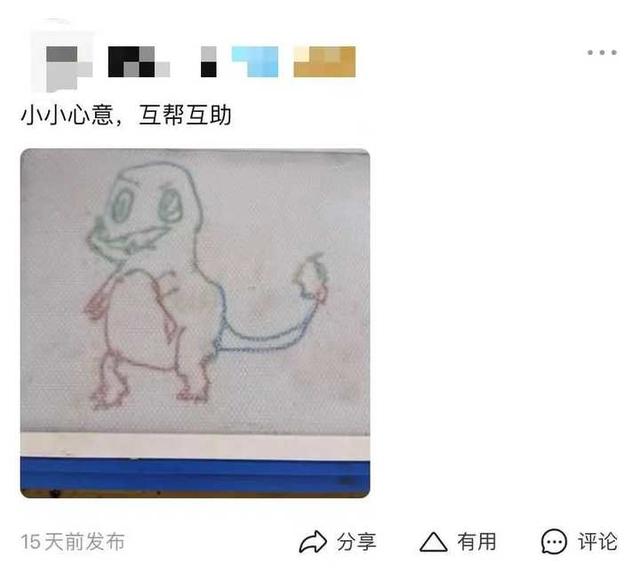Open the Charmander drawing photo
Image resolution: width=640 pixels, height=581 pixels.
tap(195, 323)
